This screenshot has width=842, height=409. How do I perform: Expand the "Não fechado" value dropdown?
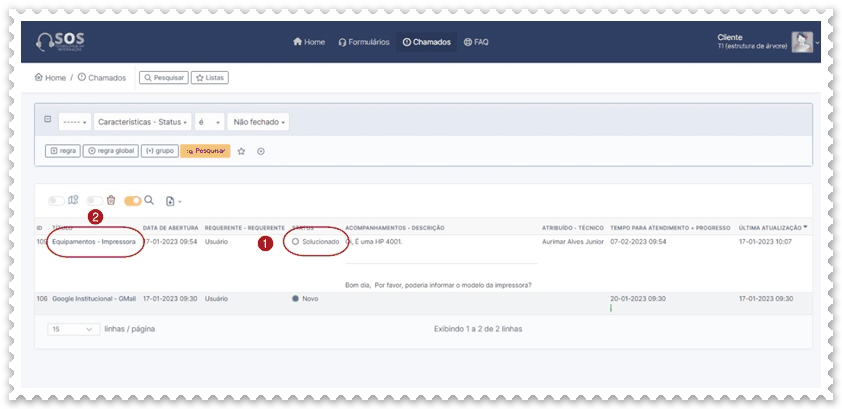(x=259, y=122)
